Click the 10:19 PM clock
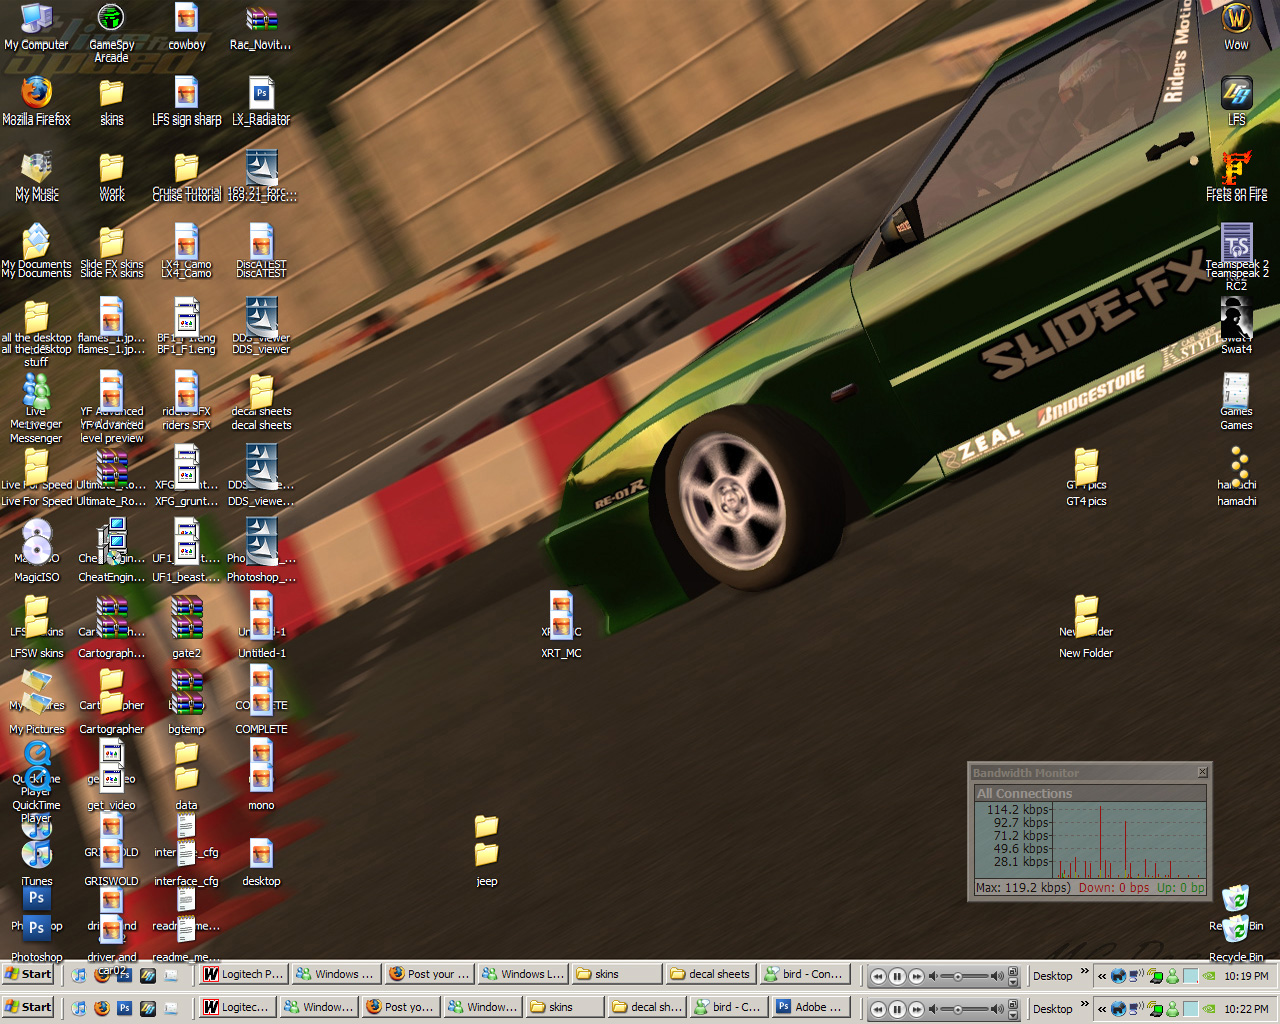 click(x=1246, y=976)
